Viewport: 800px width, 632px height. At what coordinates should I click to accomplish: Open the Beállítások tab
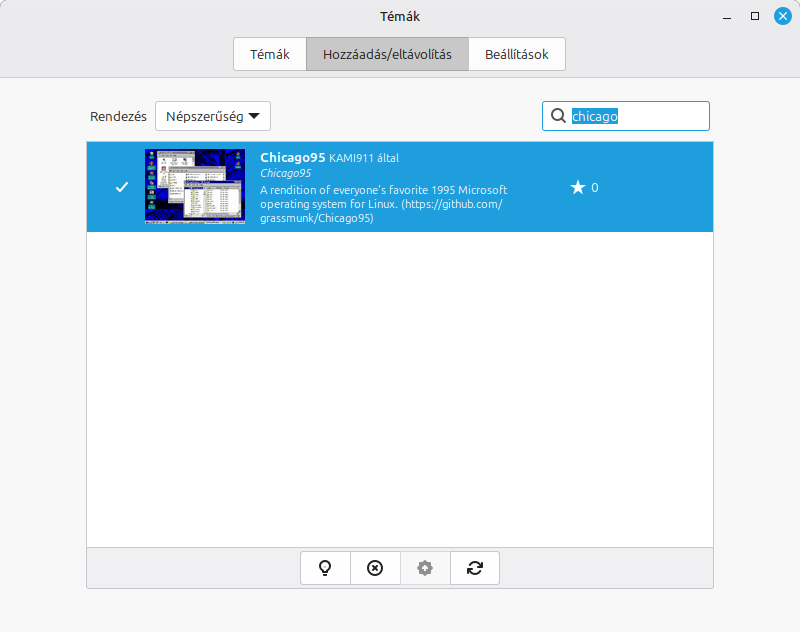516,54
